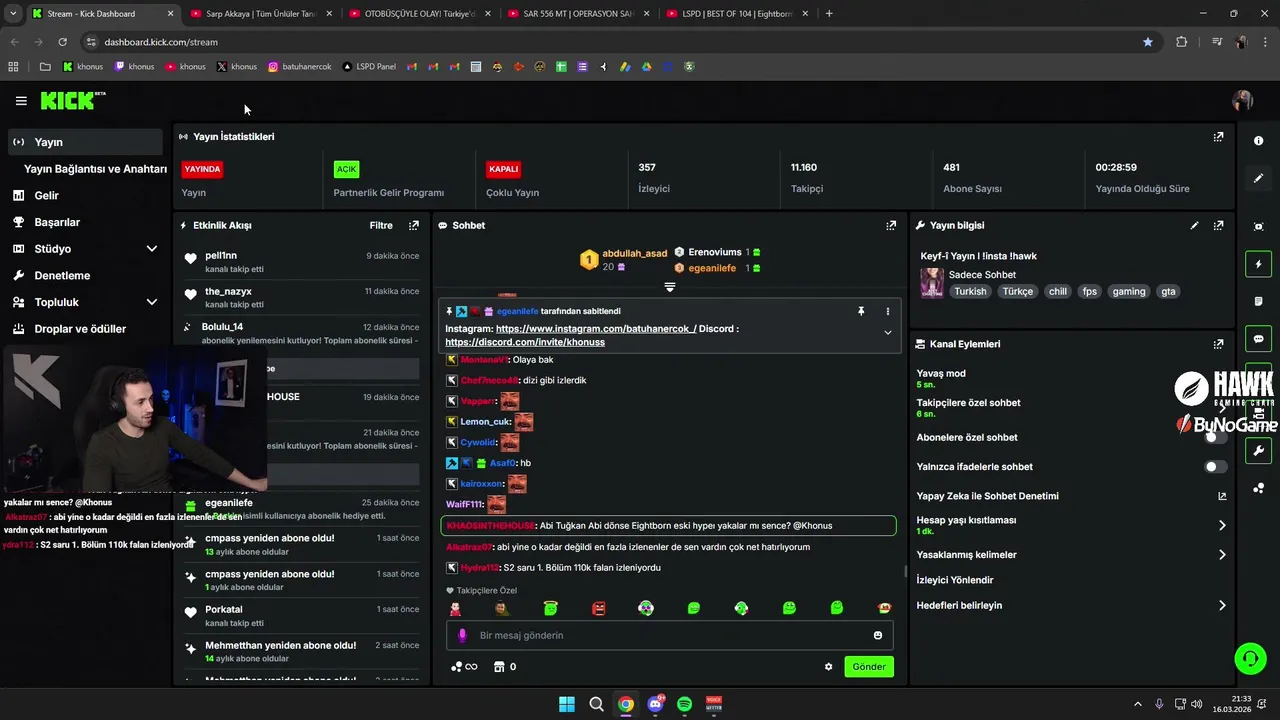Open the Instagram link in pinned message
The image size is (1280, 720).
click(x=596, y=329)
